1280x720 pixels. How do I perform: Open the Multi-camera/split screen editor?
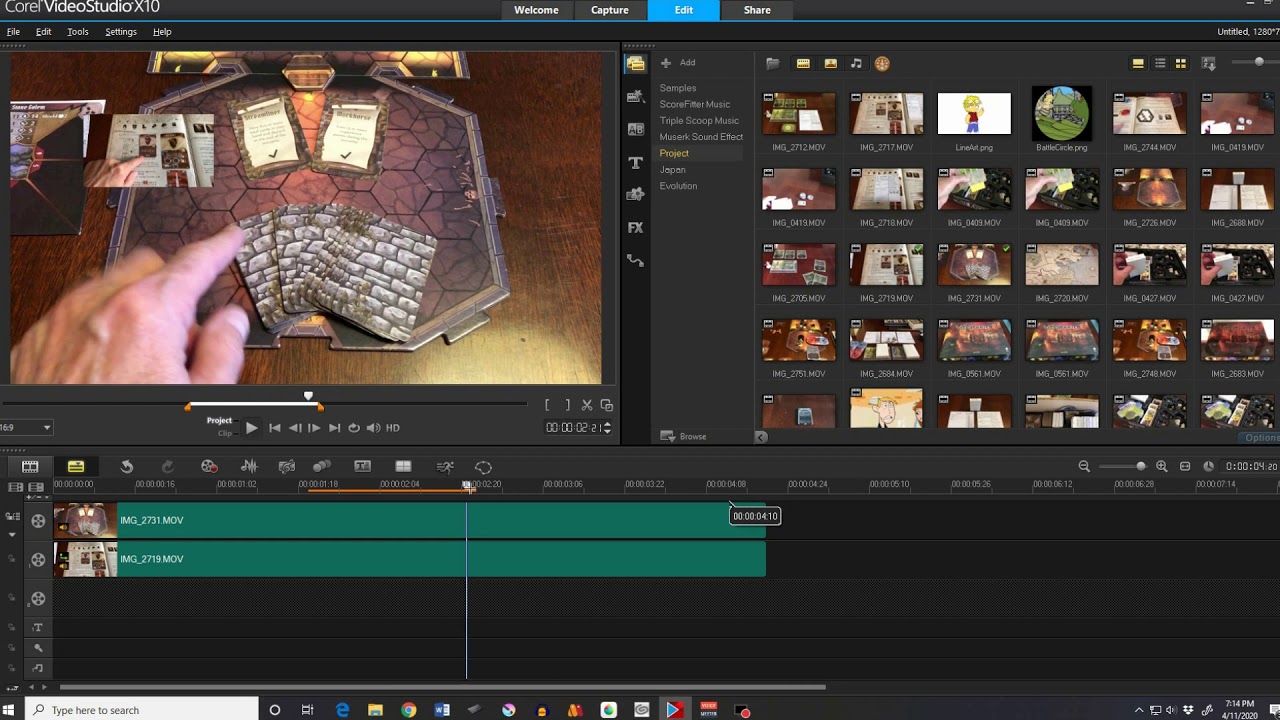pyautogui.click(x=403, y=467)
